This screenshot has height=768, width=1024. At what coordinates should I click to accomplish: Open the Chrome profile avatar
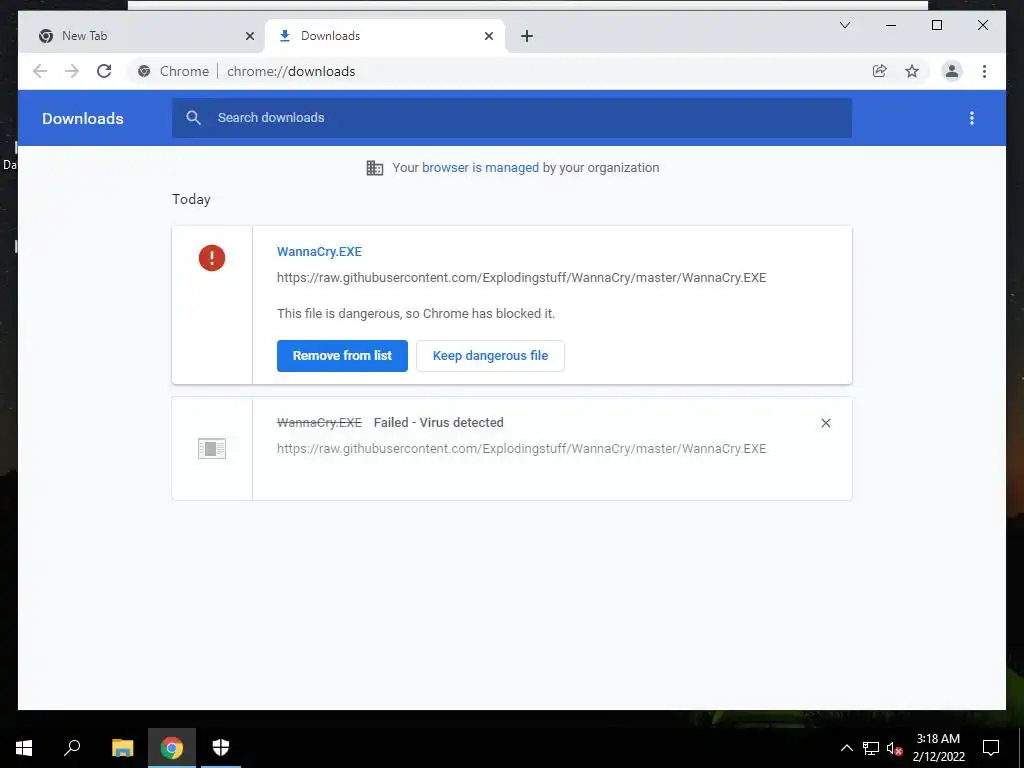click(x=952, y=71)
